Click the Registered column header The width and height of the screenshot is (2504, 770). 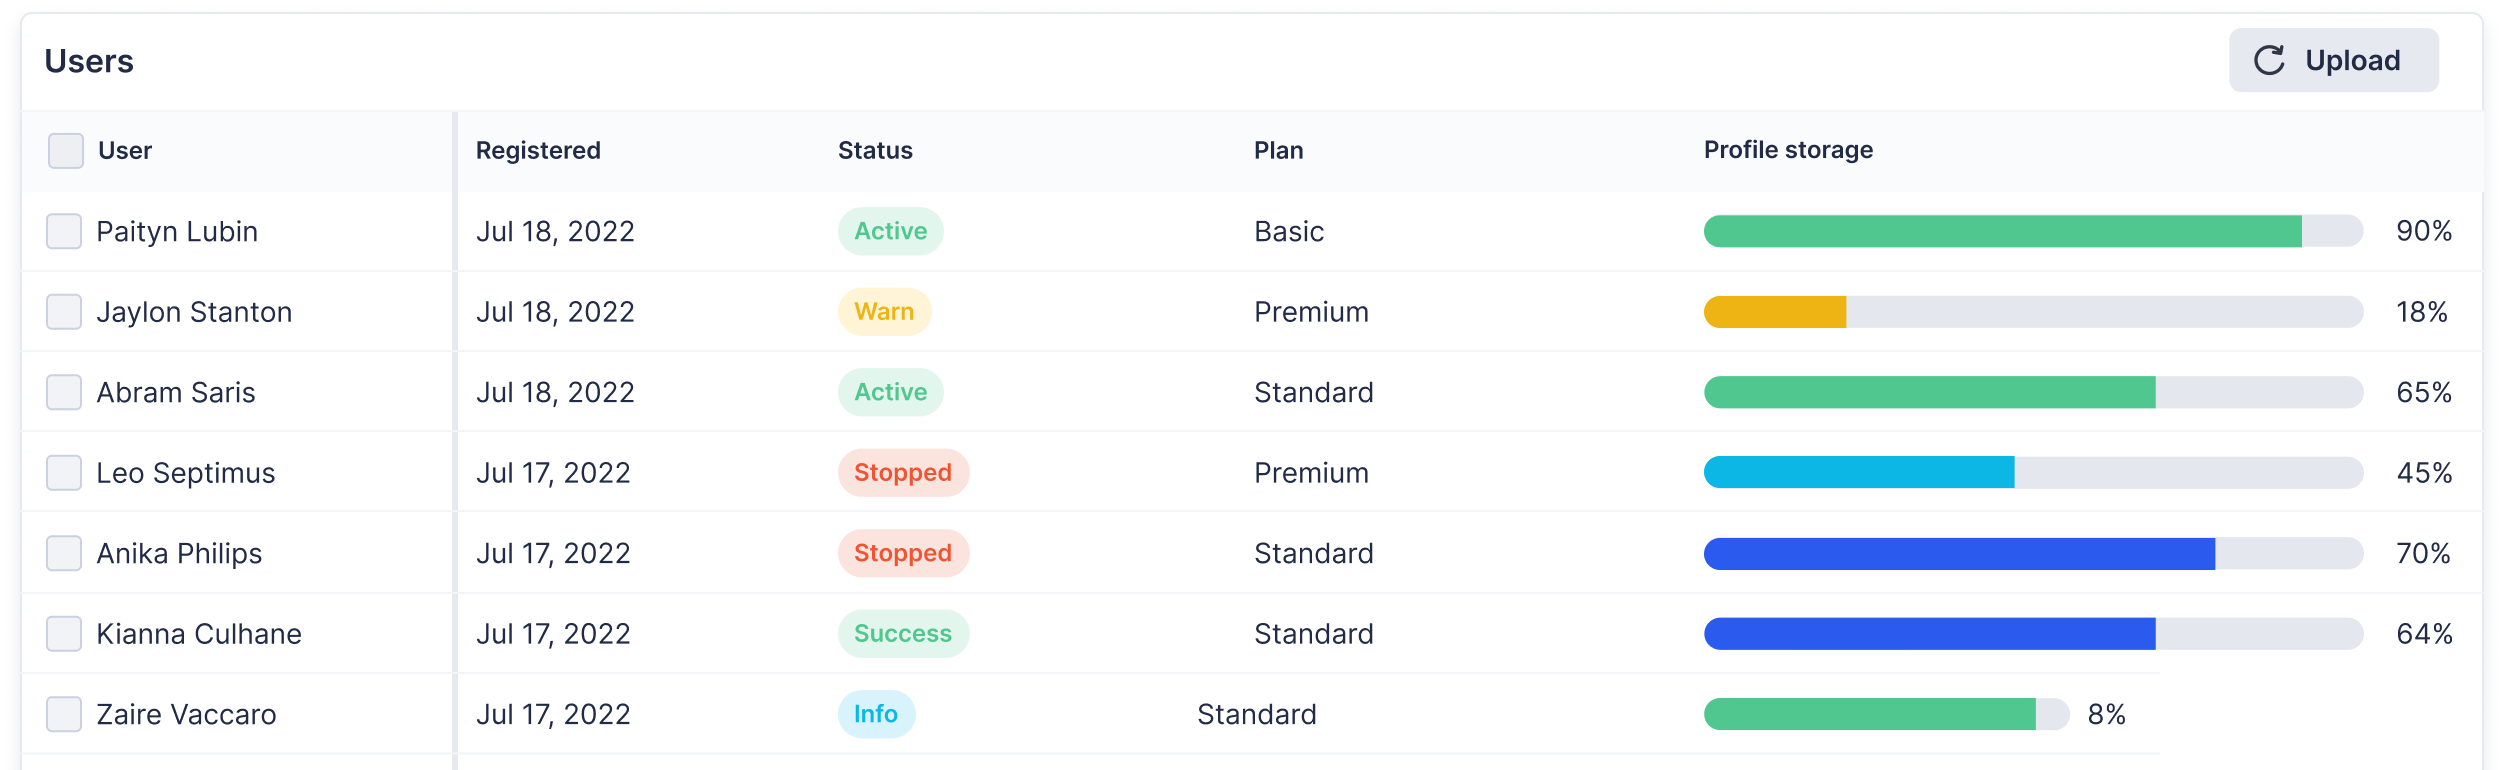[539, 150]
